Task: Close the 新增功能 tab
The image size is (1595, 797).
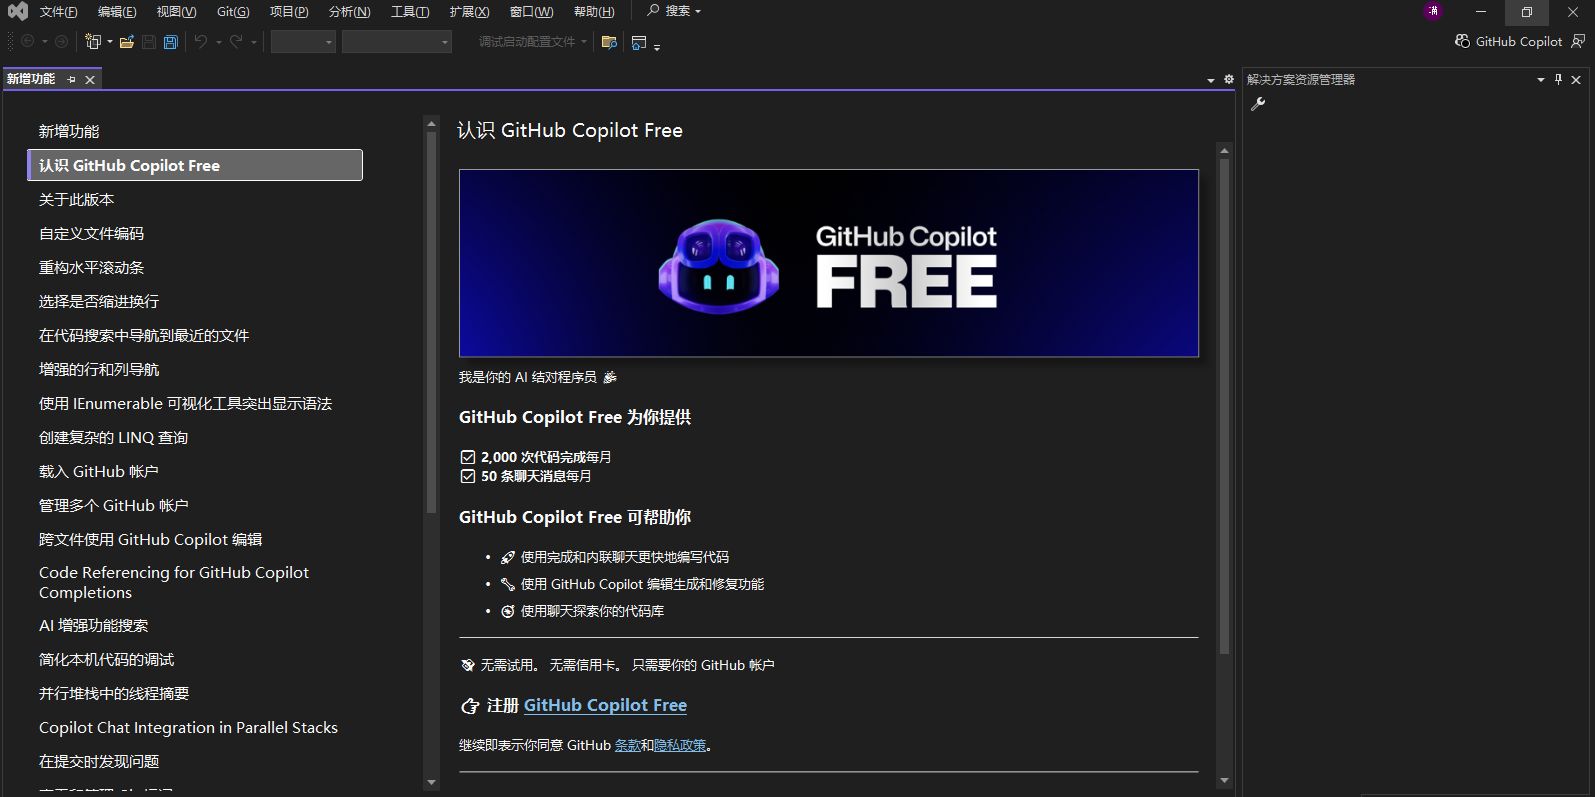Action: coord(90,79)
